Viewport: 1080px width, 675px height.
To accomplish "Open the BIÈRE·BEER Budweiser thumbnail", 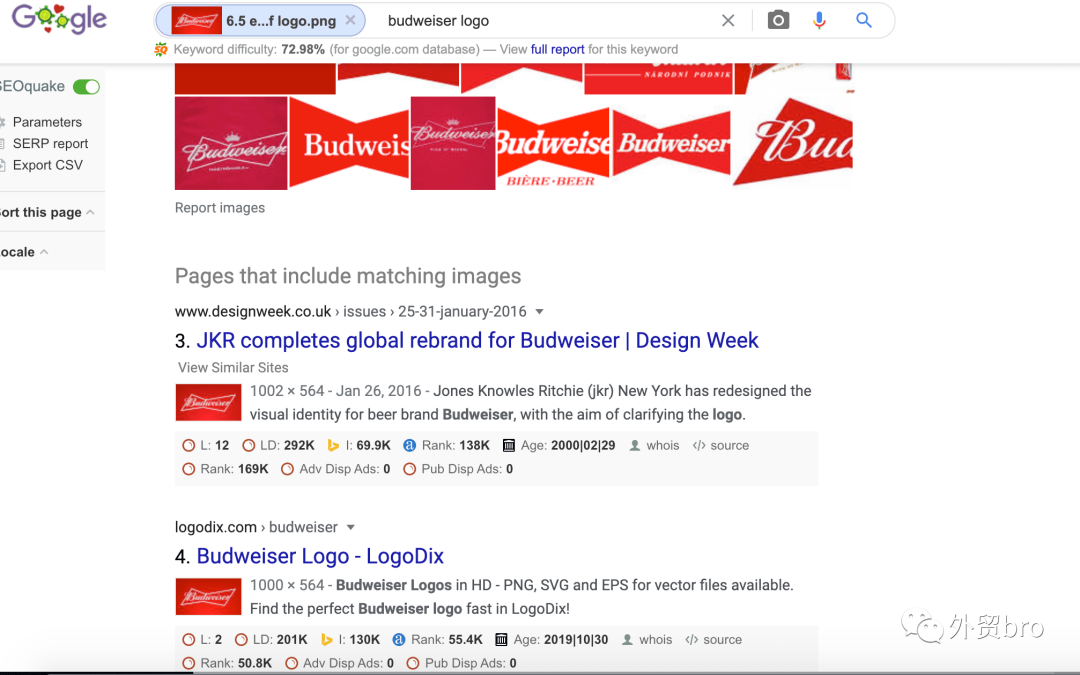I will coord(553,148).
